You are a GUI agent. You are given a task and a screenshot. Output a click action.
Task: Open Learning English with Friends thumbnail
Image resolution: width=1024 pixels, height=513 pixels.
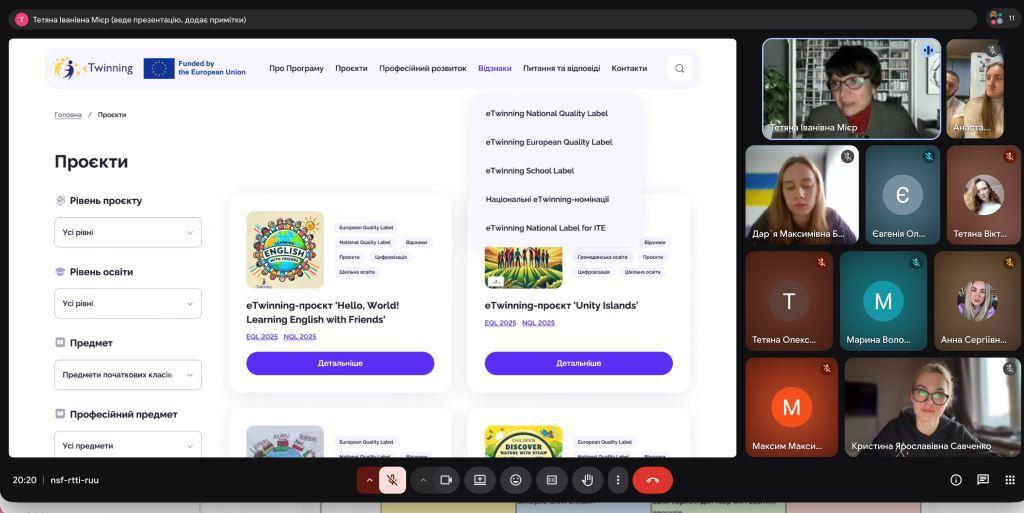[x=285, y=250]
